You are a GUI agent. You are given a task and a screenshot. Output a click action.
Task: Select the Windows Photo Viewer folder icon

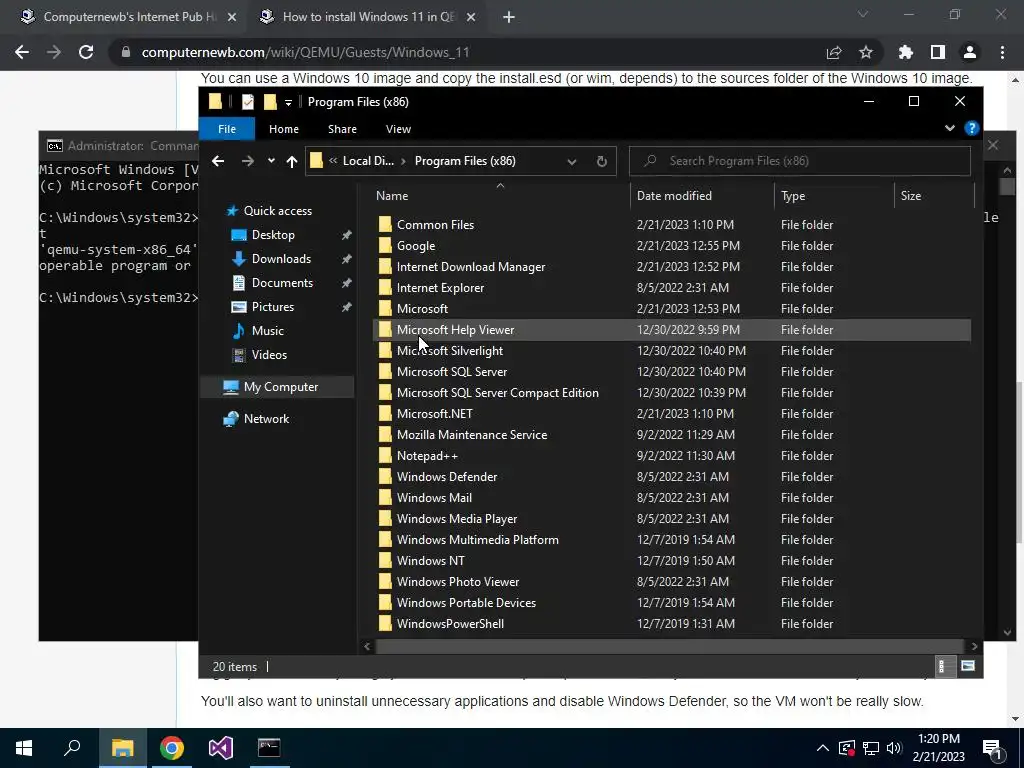click(385, 582)
